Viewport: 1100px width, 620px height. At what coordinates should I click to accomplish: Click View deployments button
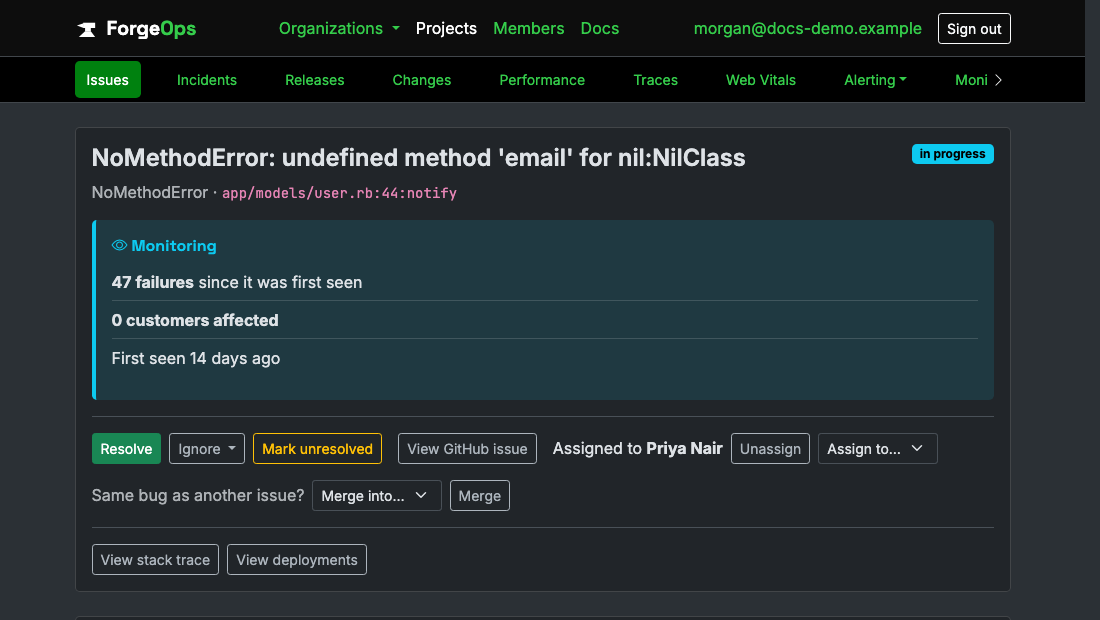[x=297, y=560]
